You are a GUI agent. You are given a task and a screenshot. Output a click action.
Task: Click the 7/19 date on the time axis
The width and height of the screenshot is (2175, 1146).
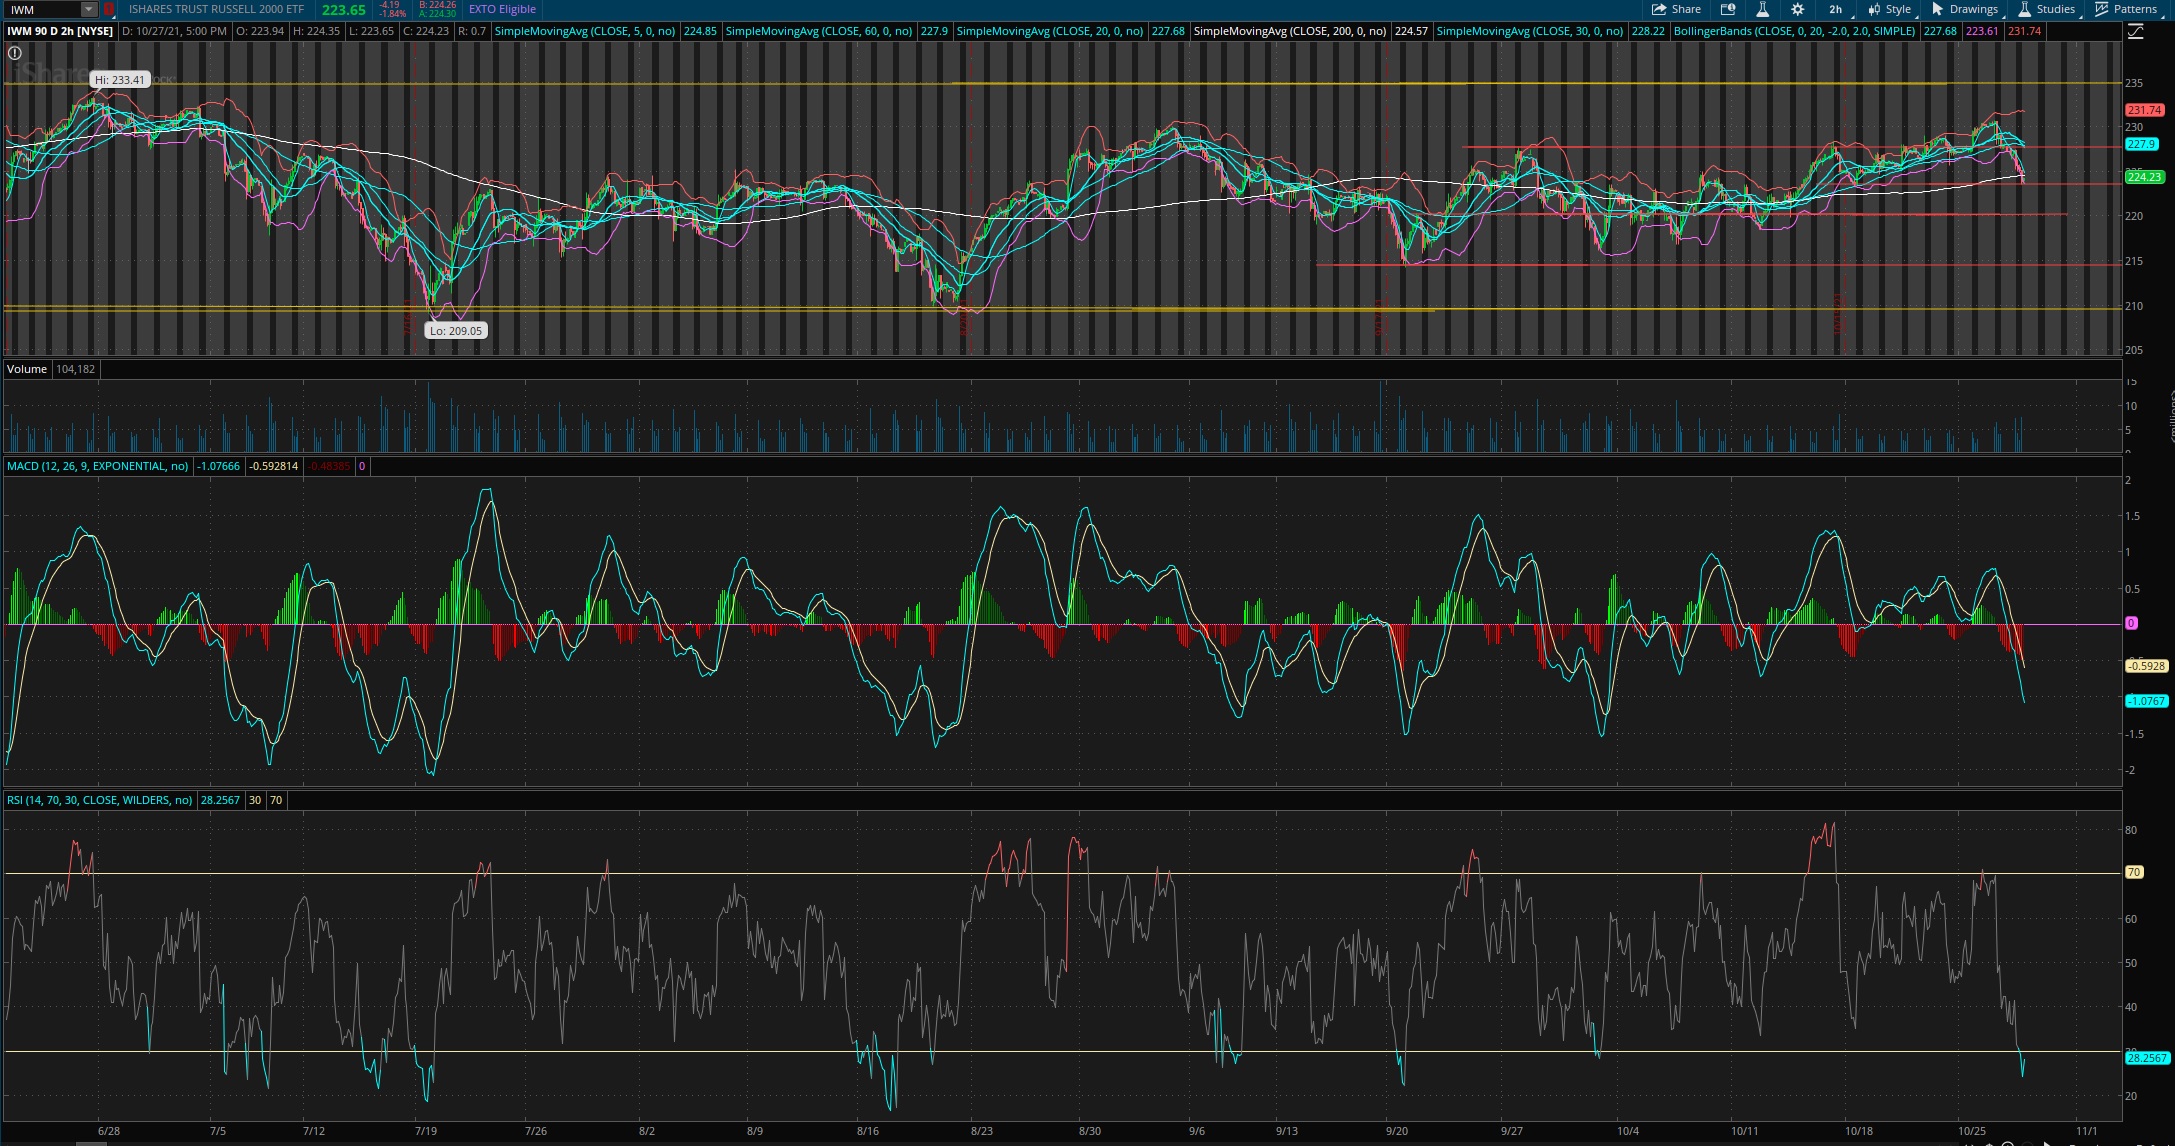426,1131
